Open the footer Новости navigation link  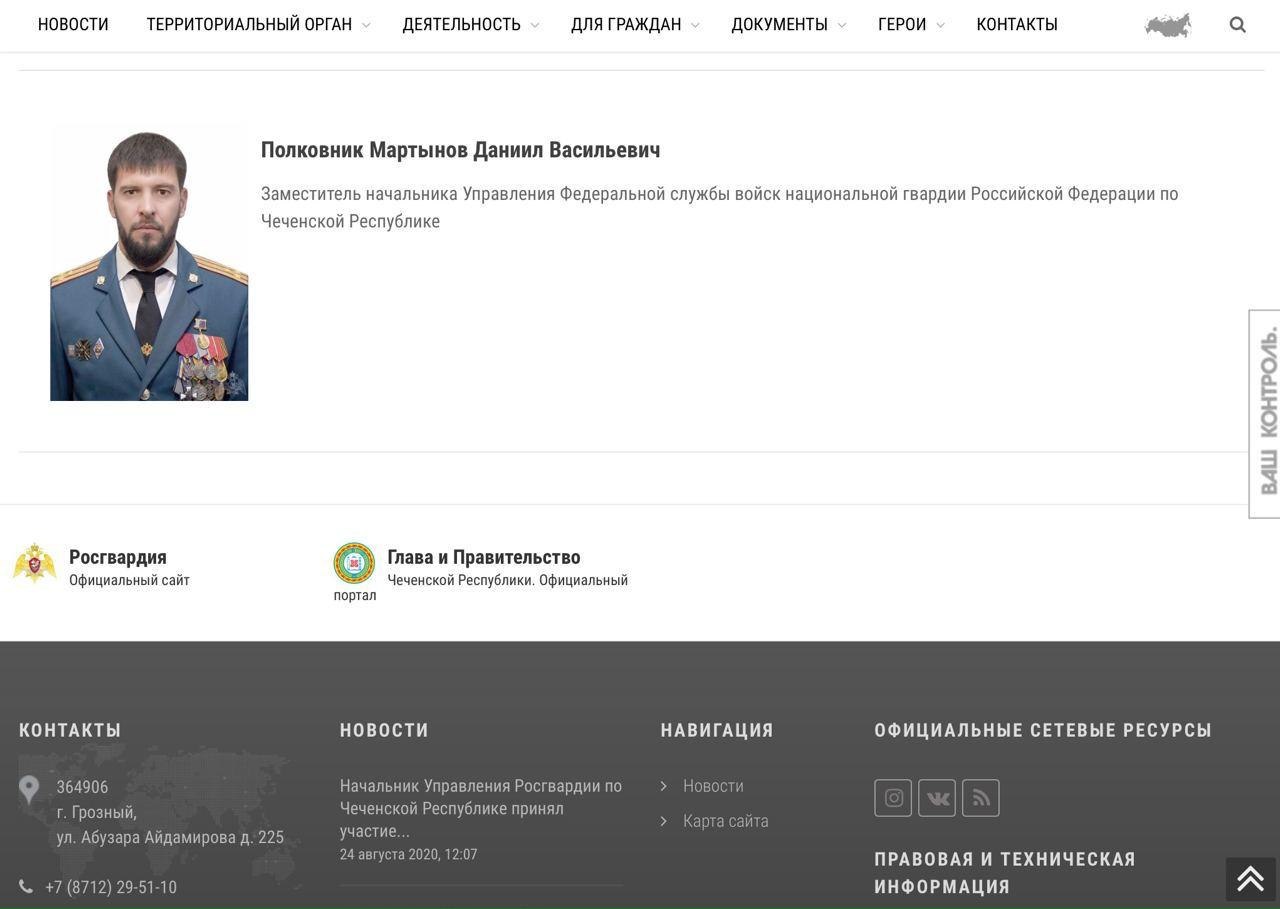713,786
